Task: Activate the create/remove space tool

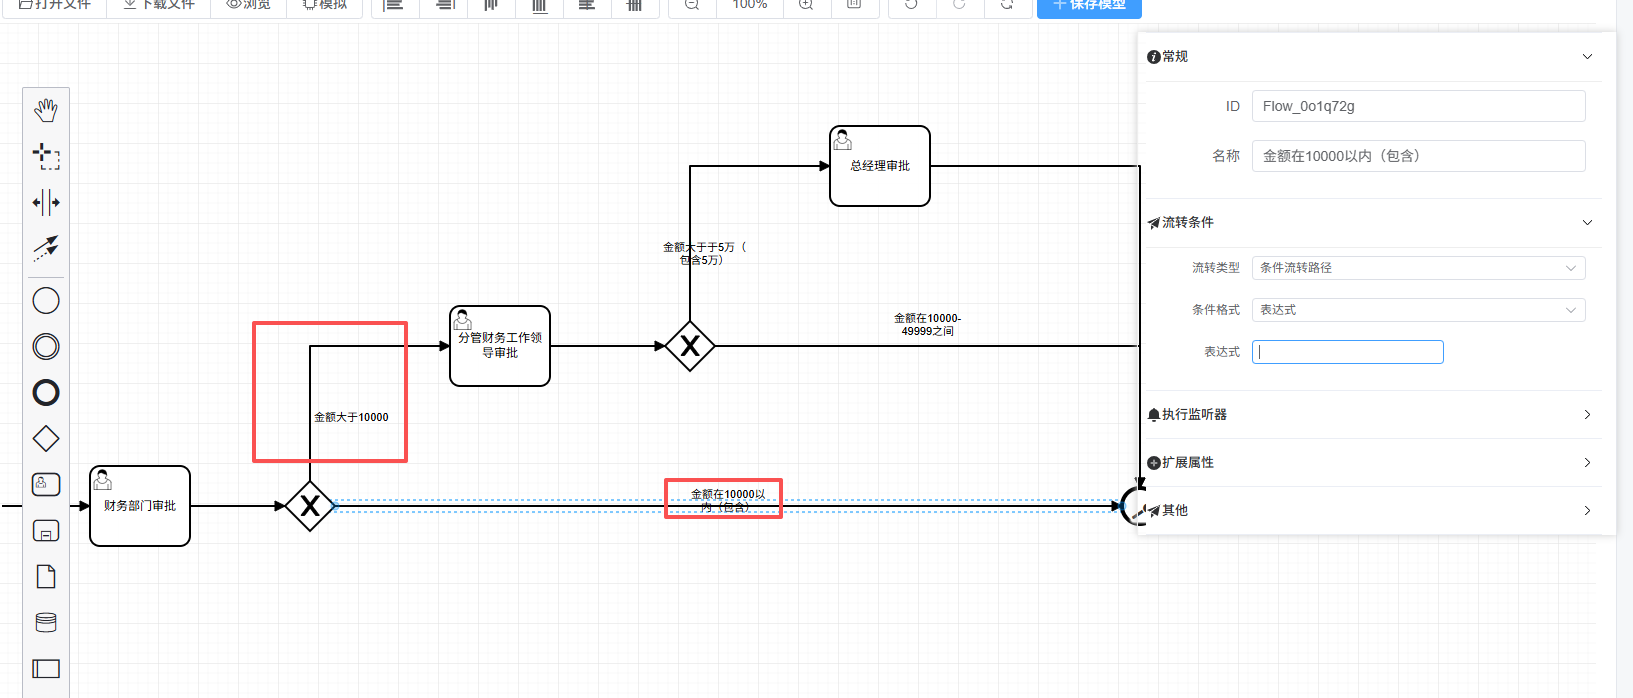Action: coord(46,202)
